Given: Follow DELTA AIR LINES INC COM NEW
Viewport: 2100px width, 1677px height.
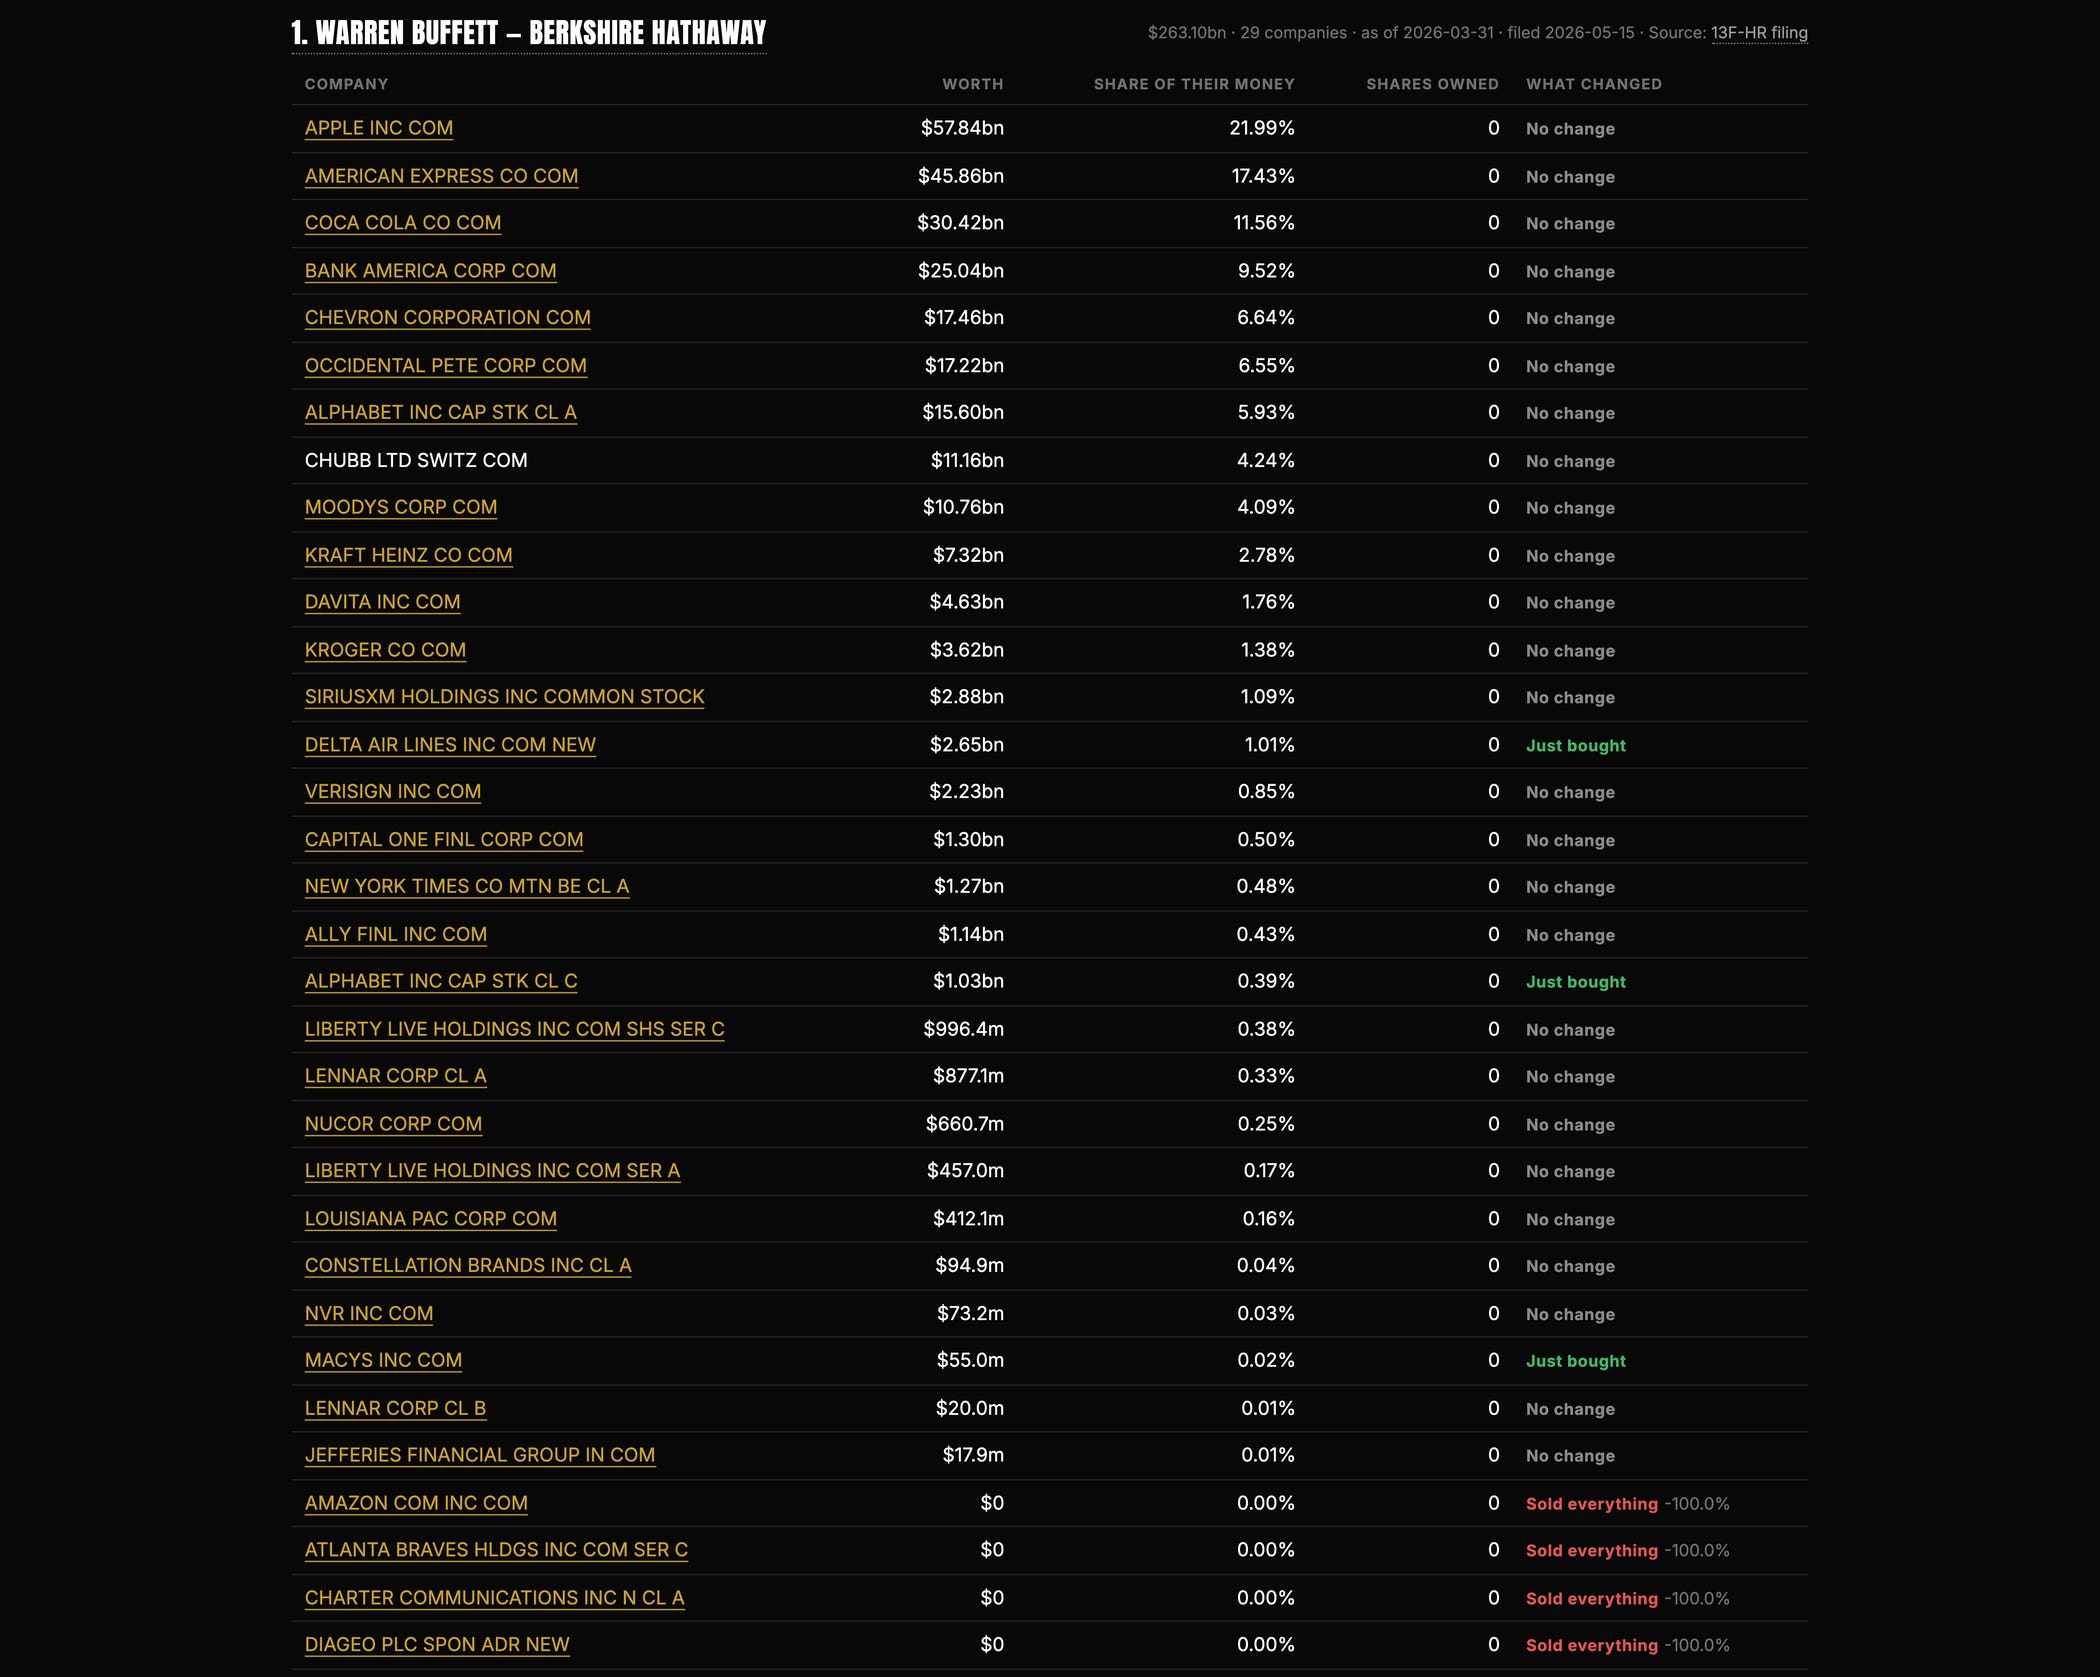Looking at the screenshot, I should click(450, 745).
